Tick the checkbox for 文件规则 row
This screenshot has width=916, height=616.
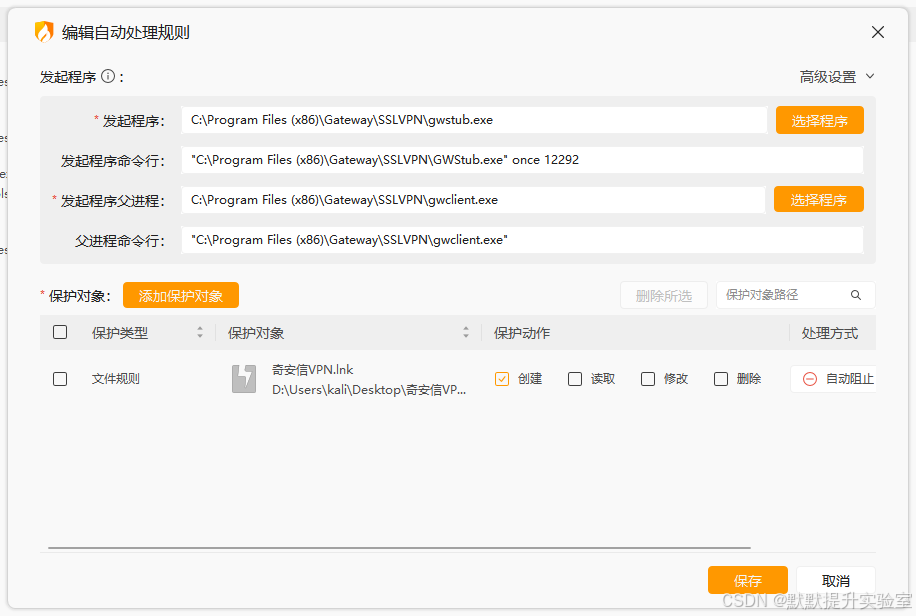pyautogui.click(x=60, y=379)
